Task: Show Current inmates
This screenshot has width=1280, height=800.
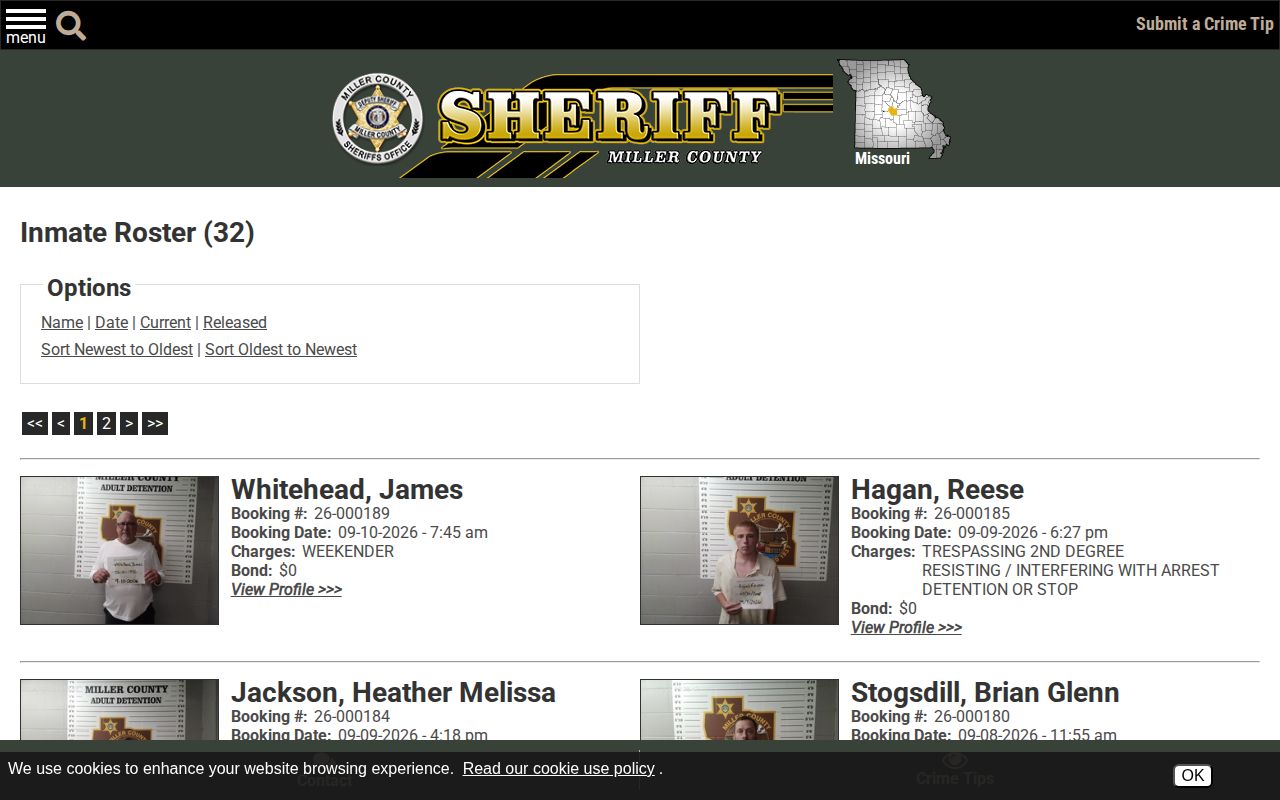Action: tap(165, 322)
